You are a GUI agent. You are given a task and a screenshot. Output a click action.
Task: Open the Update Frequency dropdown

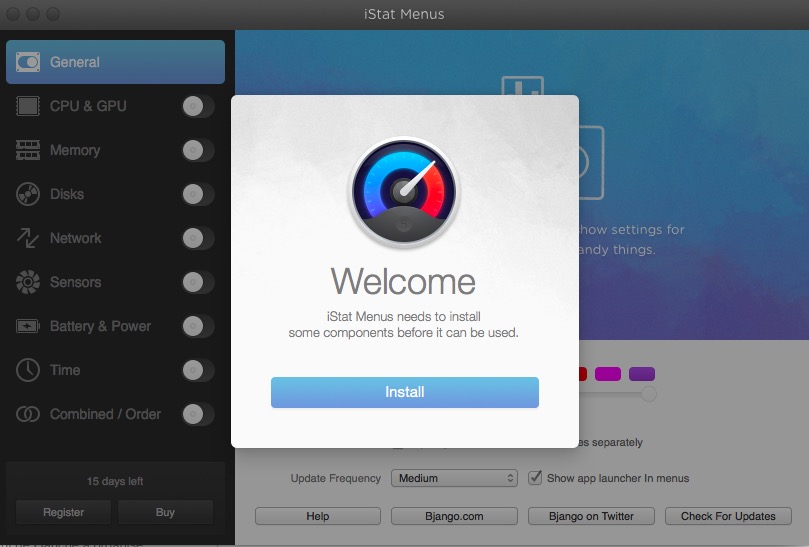(x=454, y=478)
